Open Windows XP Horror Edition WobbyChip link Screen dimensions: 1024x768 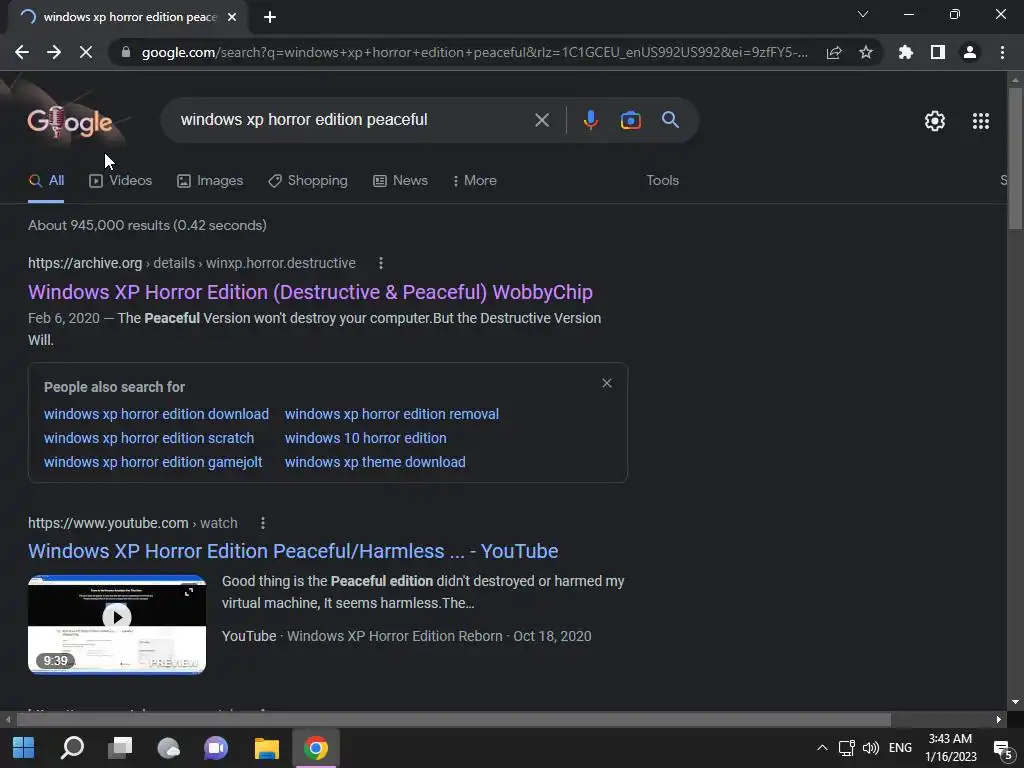[x=310, y=292]
